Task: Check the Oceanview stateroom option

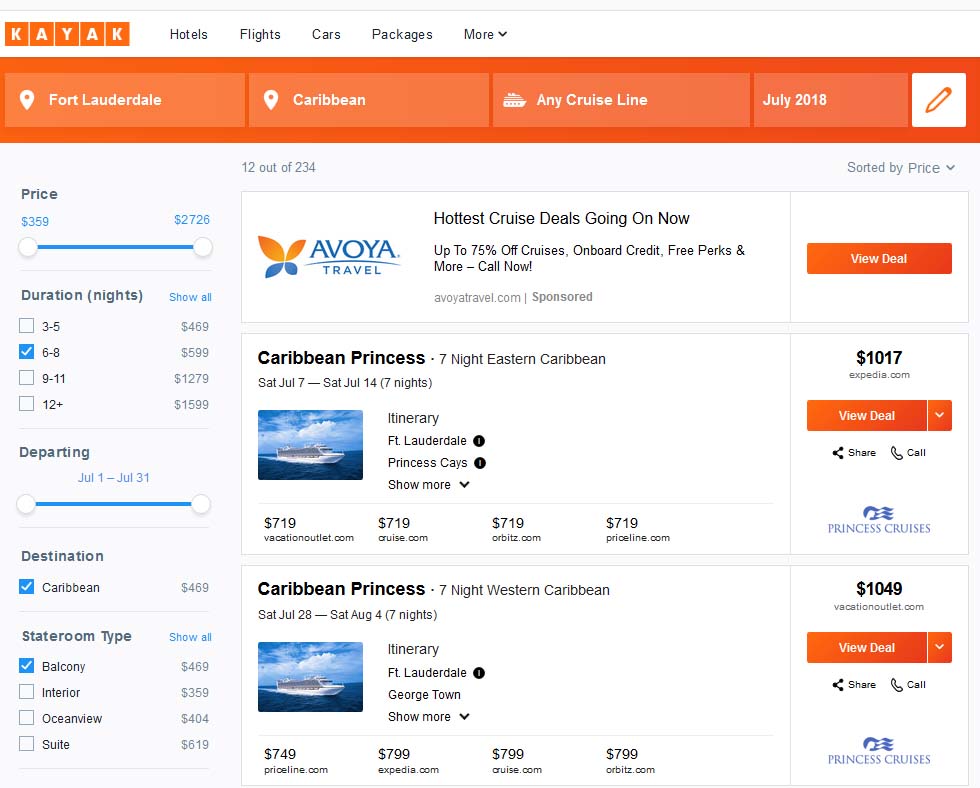Action: (x=26, y=717)
